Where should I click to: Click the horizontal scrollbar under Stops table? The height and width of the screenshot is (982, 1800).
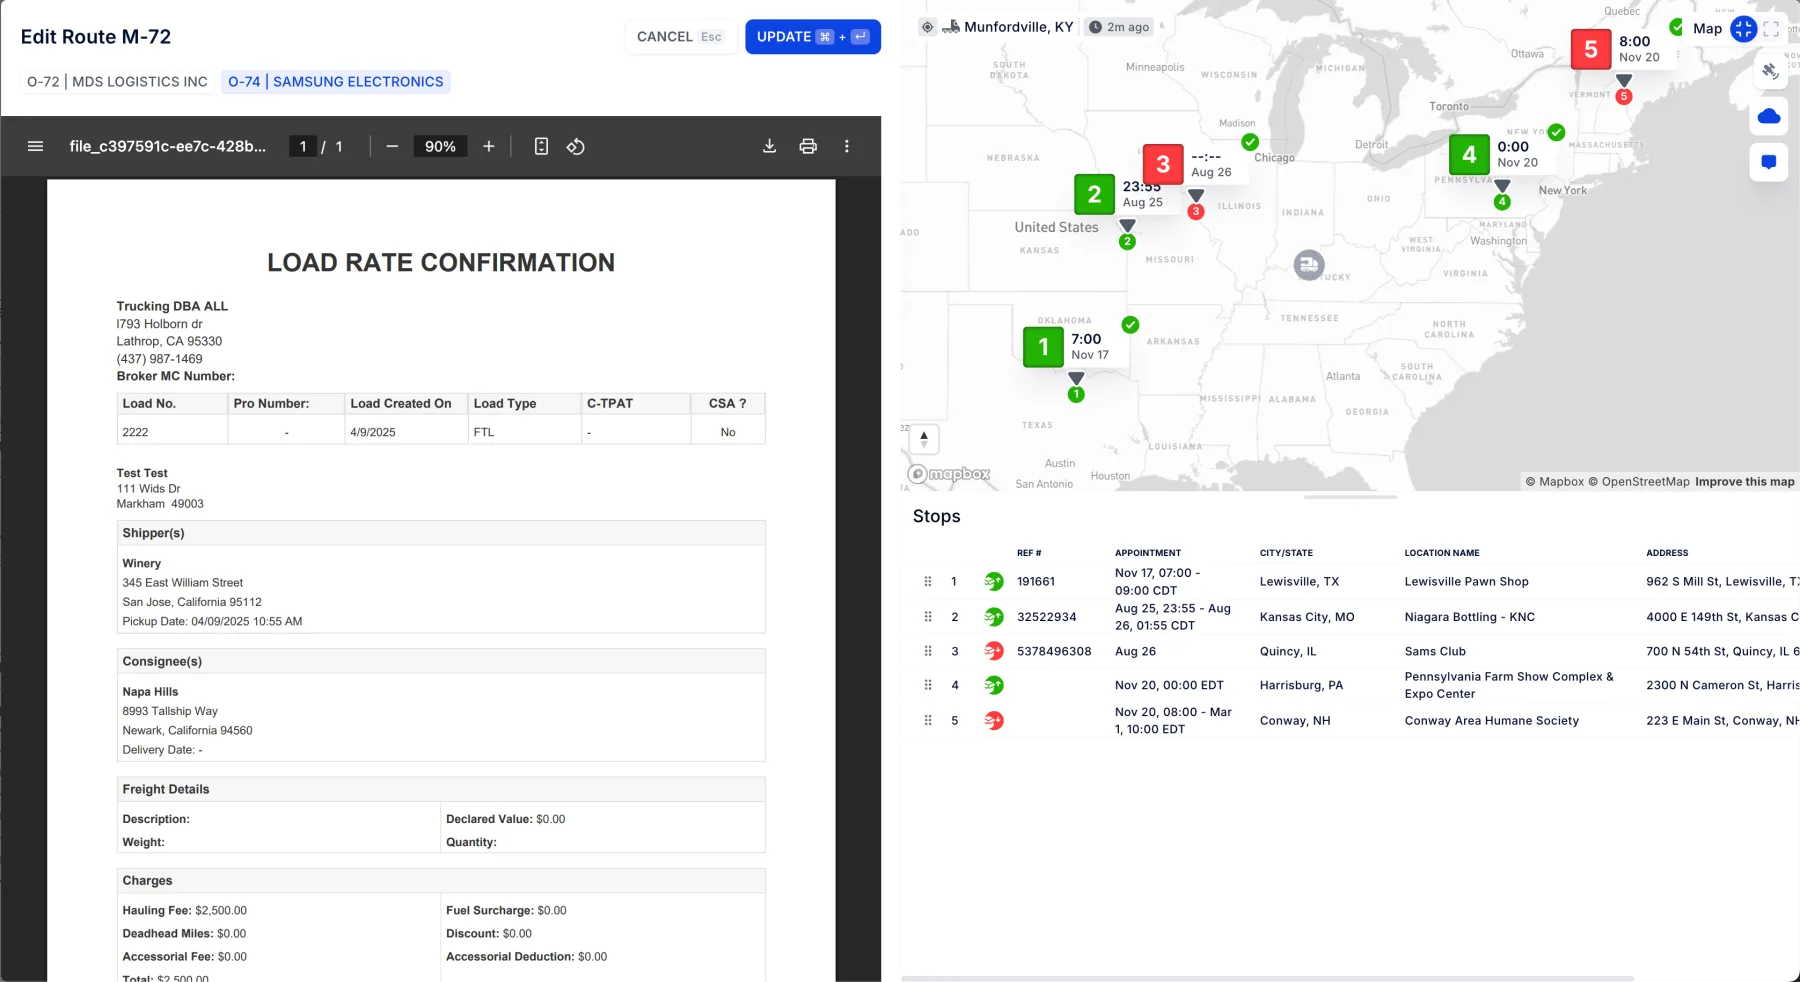coord(1267,978)
